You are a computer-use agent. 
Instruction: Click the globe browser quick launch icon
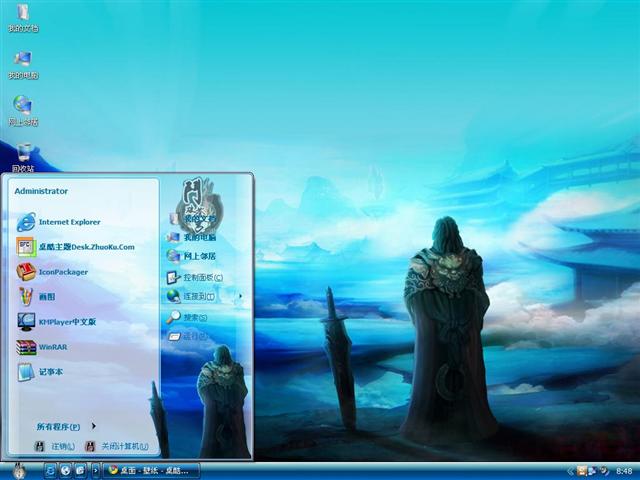pos(65,471)
